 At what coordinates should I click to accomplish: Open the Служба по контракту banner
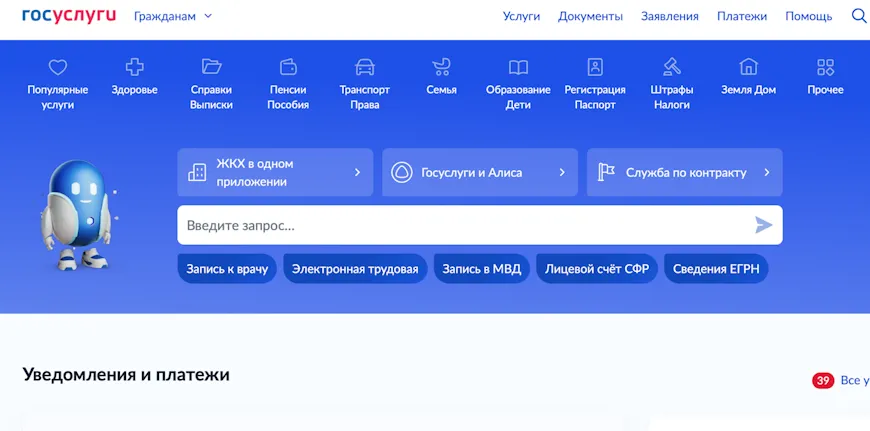(685, 172)
